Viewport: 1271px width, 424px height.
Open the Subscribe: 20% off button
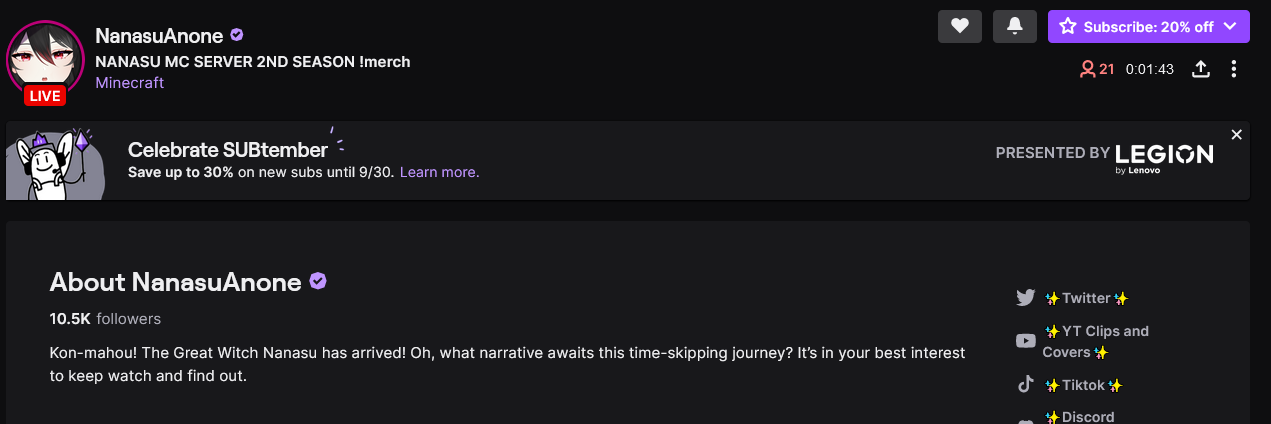pos(1137,27)
